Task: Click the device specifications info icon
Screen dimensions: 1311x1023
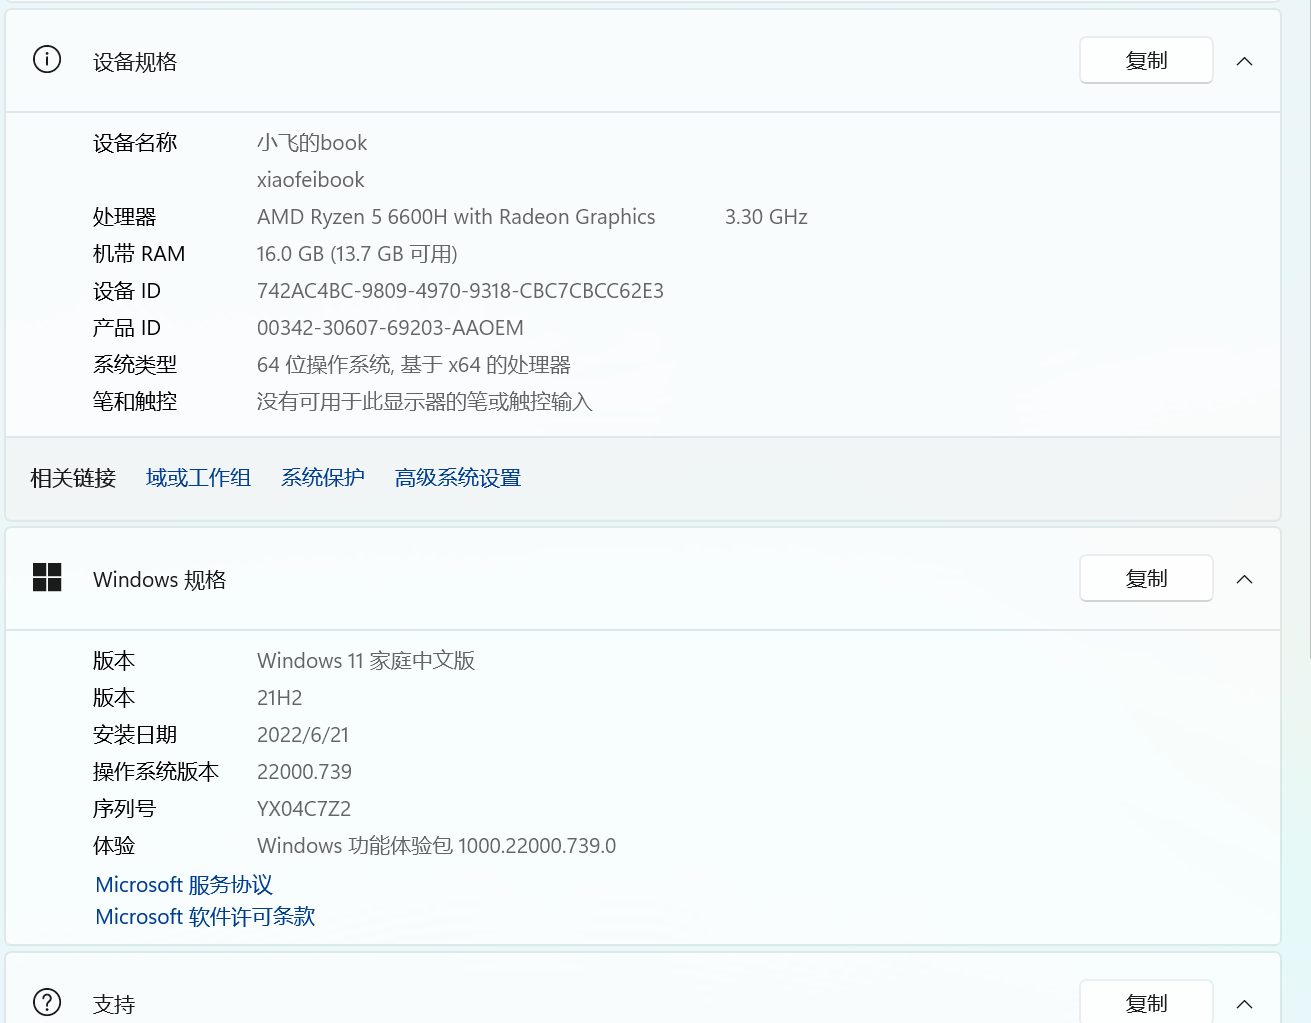Action: [47, 60]
